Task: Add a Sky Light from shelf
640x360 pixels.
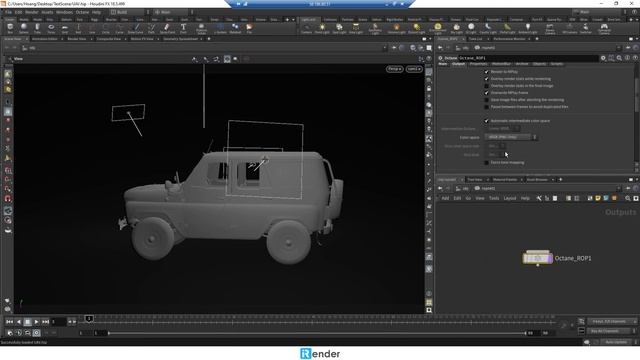Action: point(456,28)
